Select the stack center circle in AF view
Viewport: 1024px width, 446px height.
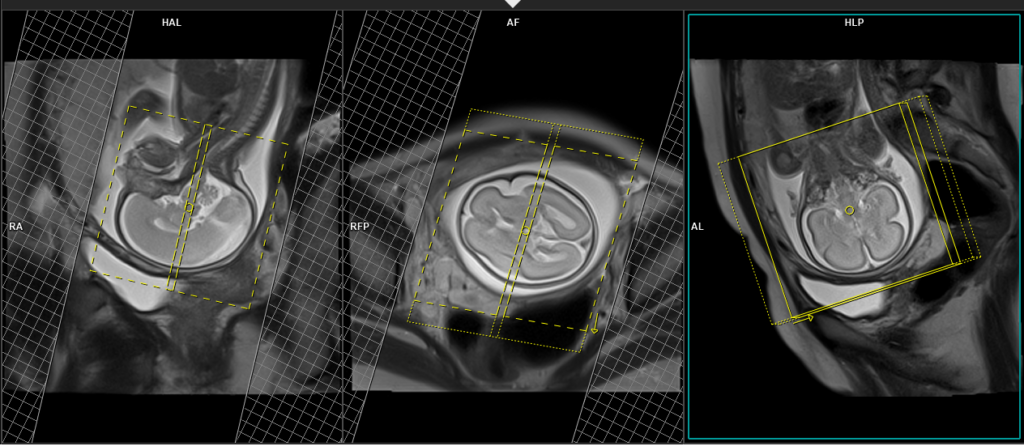click(525, 231)
